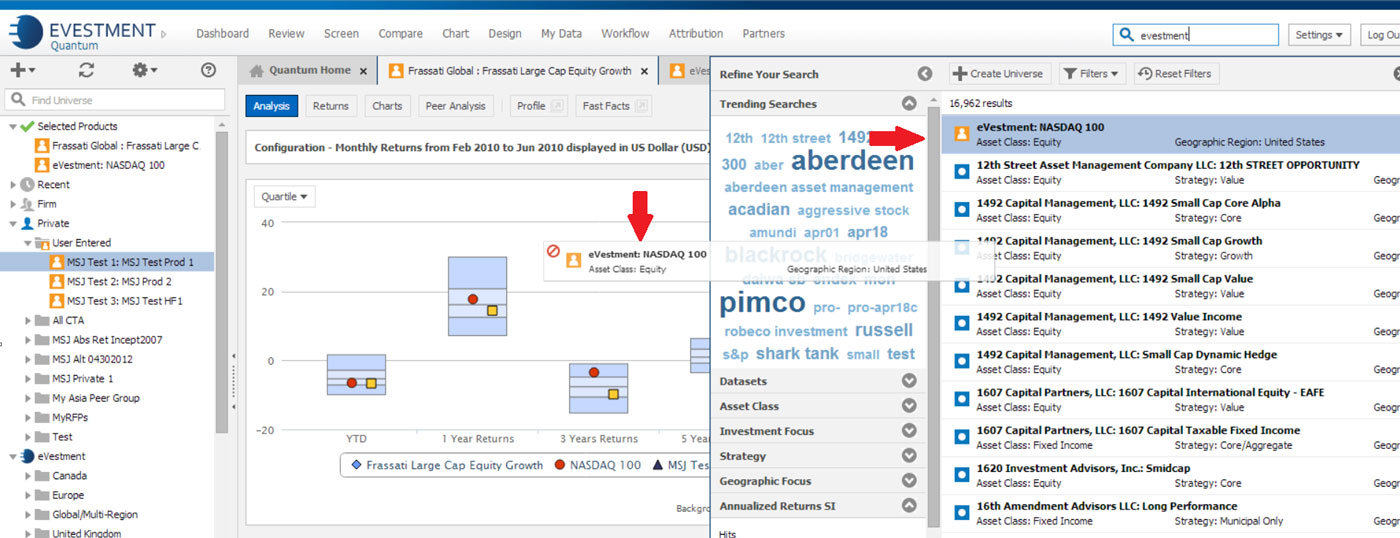Click the product icon of the eVestment: NASDAQ 100 result

(x=961, y=134)
